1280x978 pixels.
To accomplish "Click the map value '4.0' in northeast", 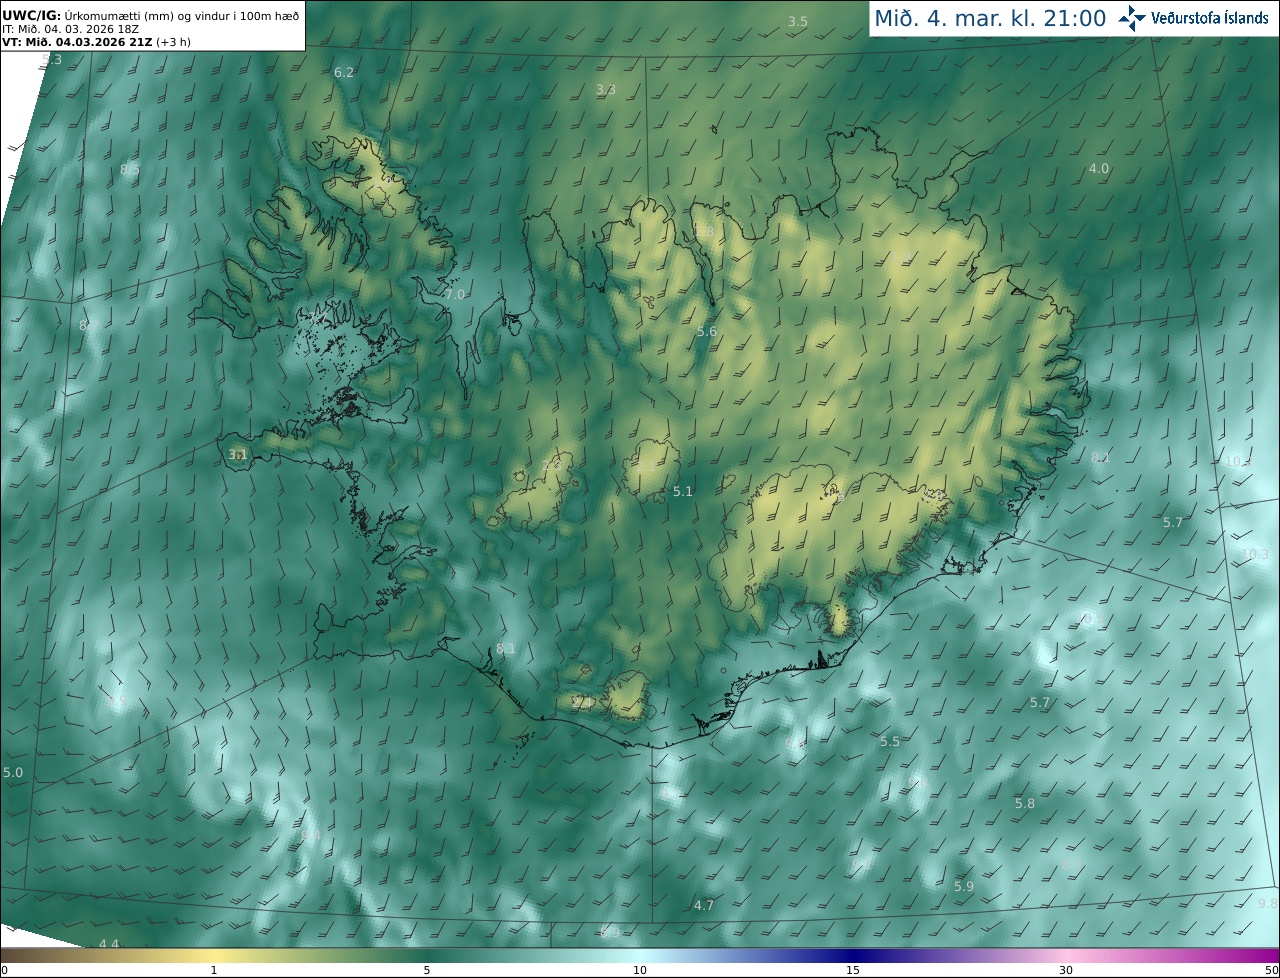I will coord(1099,168).
